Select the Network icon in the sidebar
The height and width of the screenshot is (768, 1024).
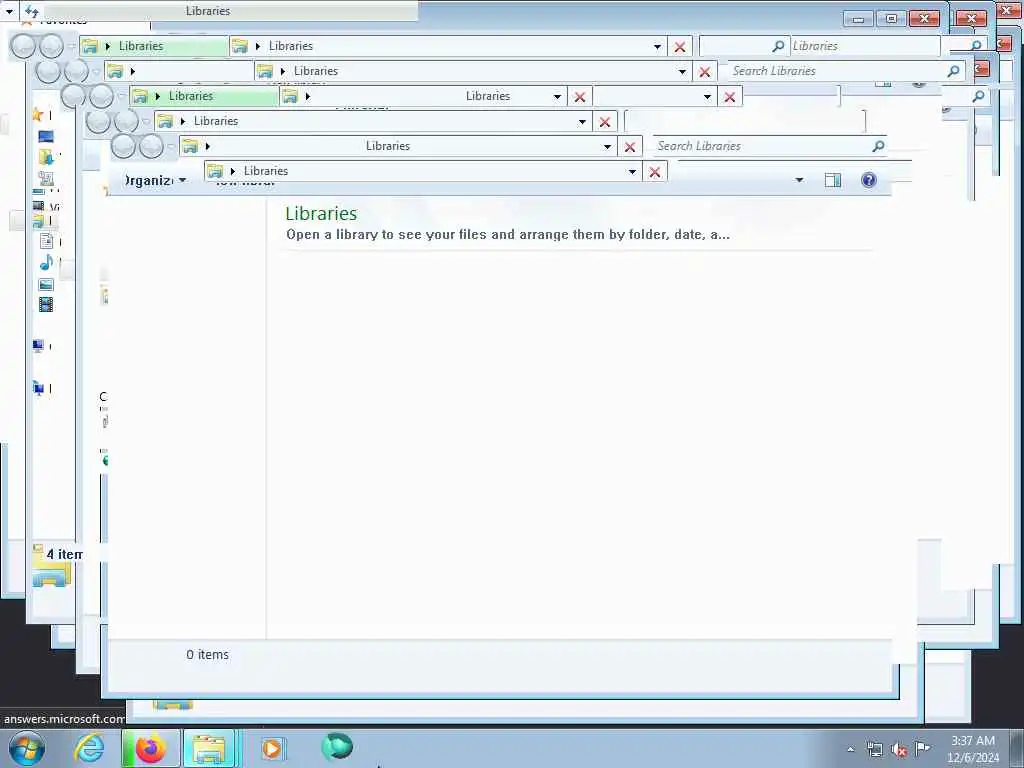39,388
